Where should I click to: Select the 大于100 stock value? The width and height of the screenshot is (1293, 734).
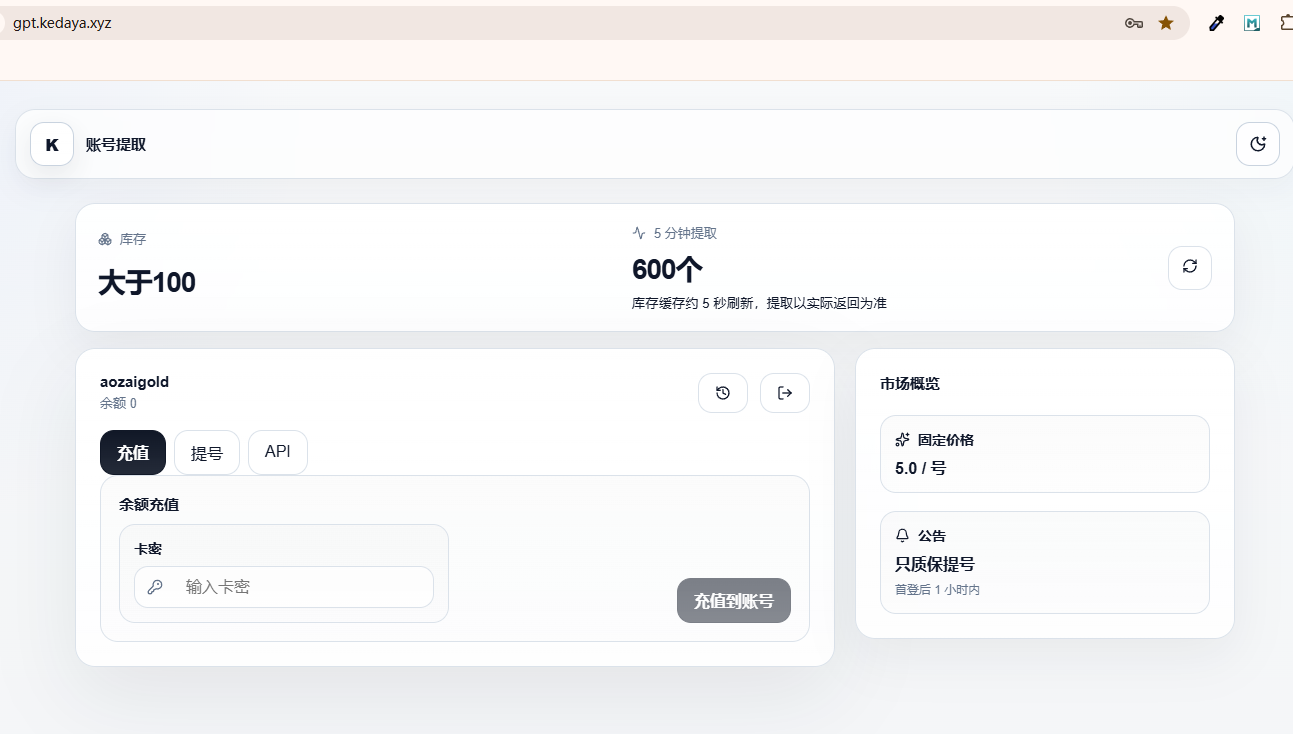click(147, 283)
